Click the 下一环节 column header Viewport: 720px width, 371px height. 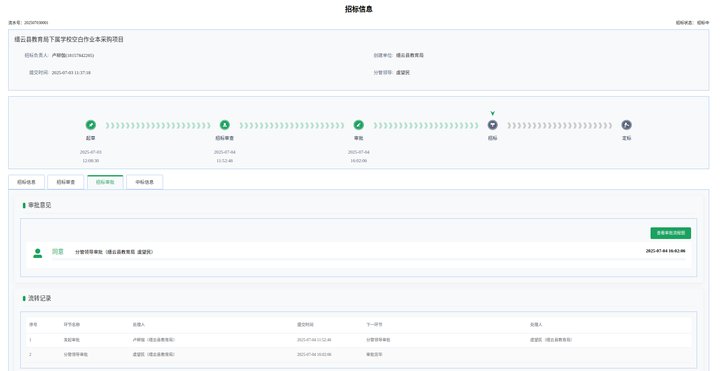click(x=374, y=325)
